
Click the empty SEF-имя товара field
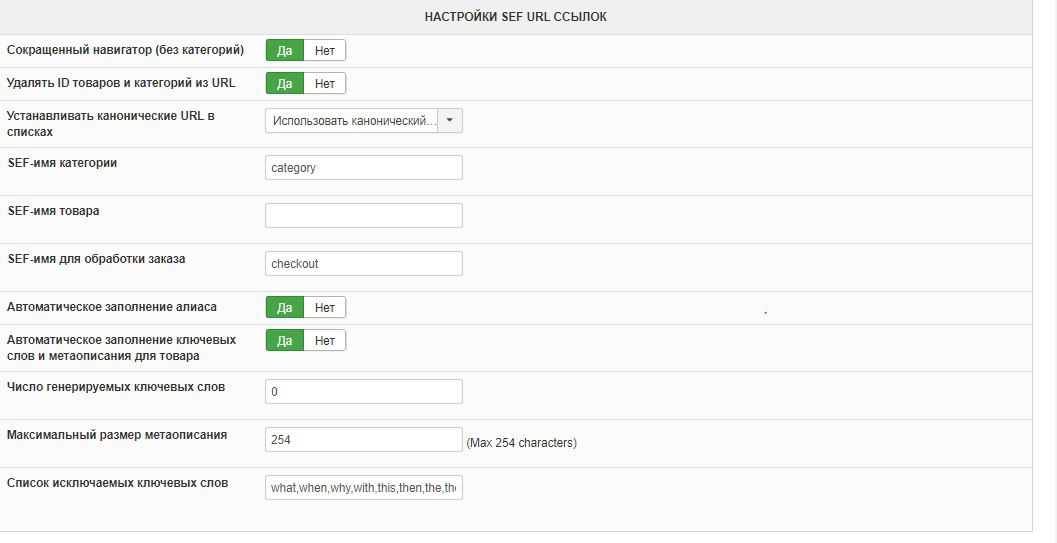click(x=363, y=216)
